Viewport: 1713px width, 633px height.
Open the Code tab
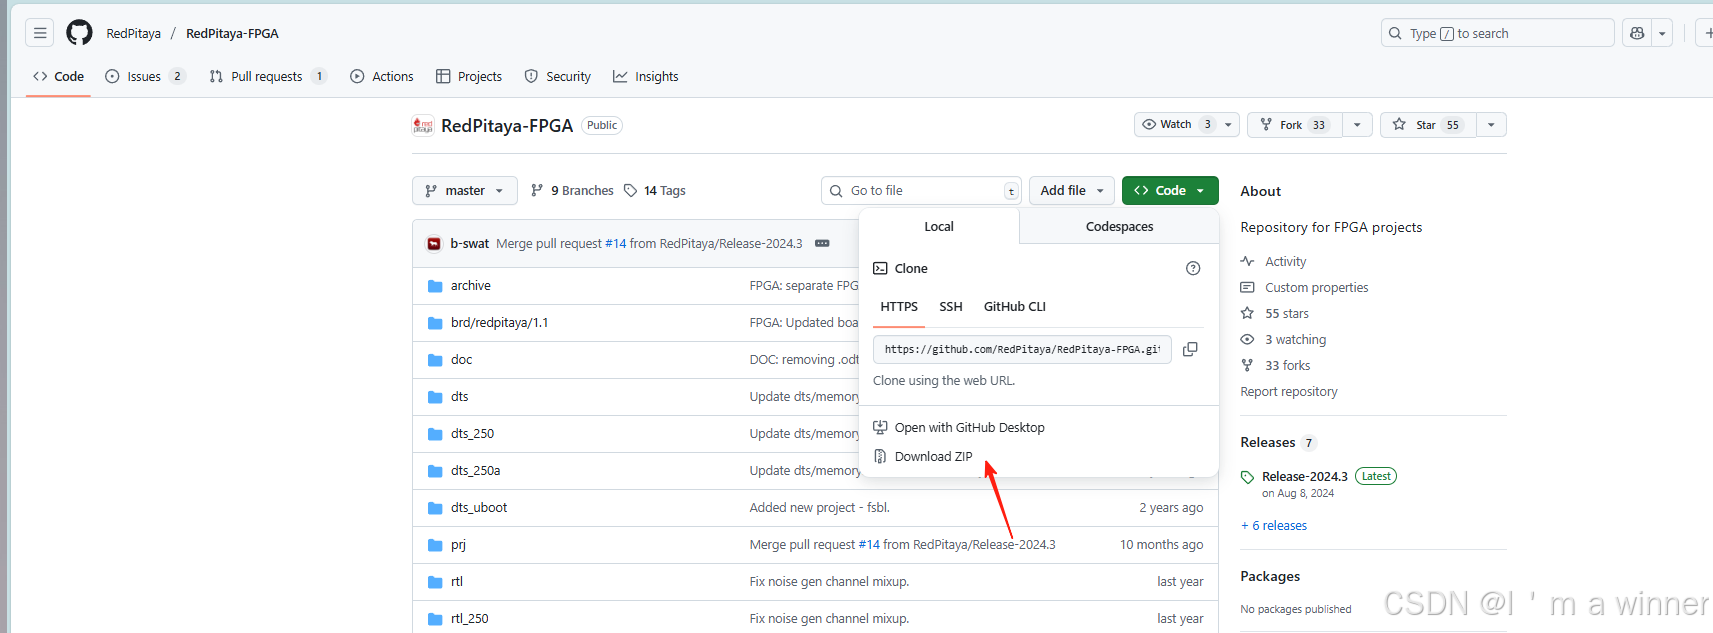58,76
